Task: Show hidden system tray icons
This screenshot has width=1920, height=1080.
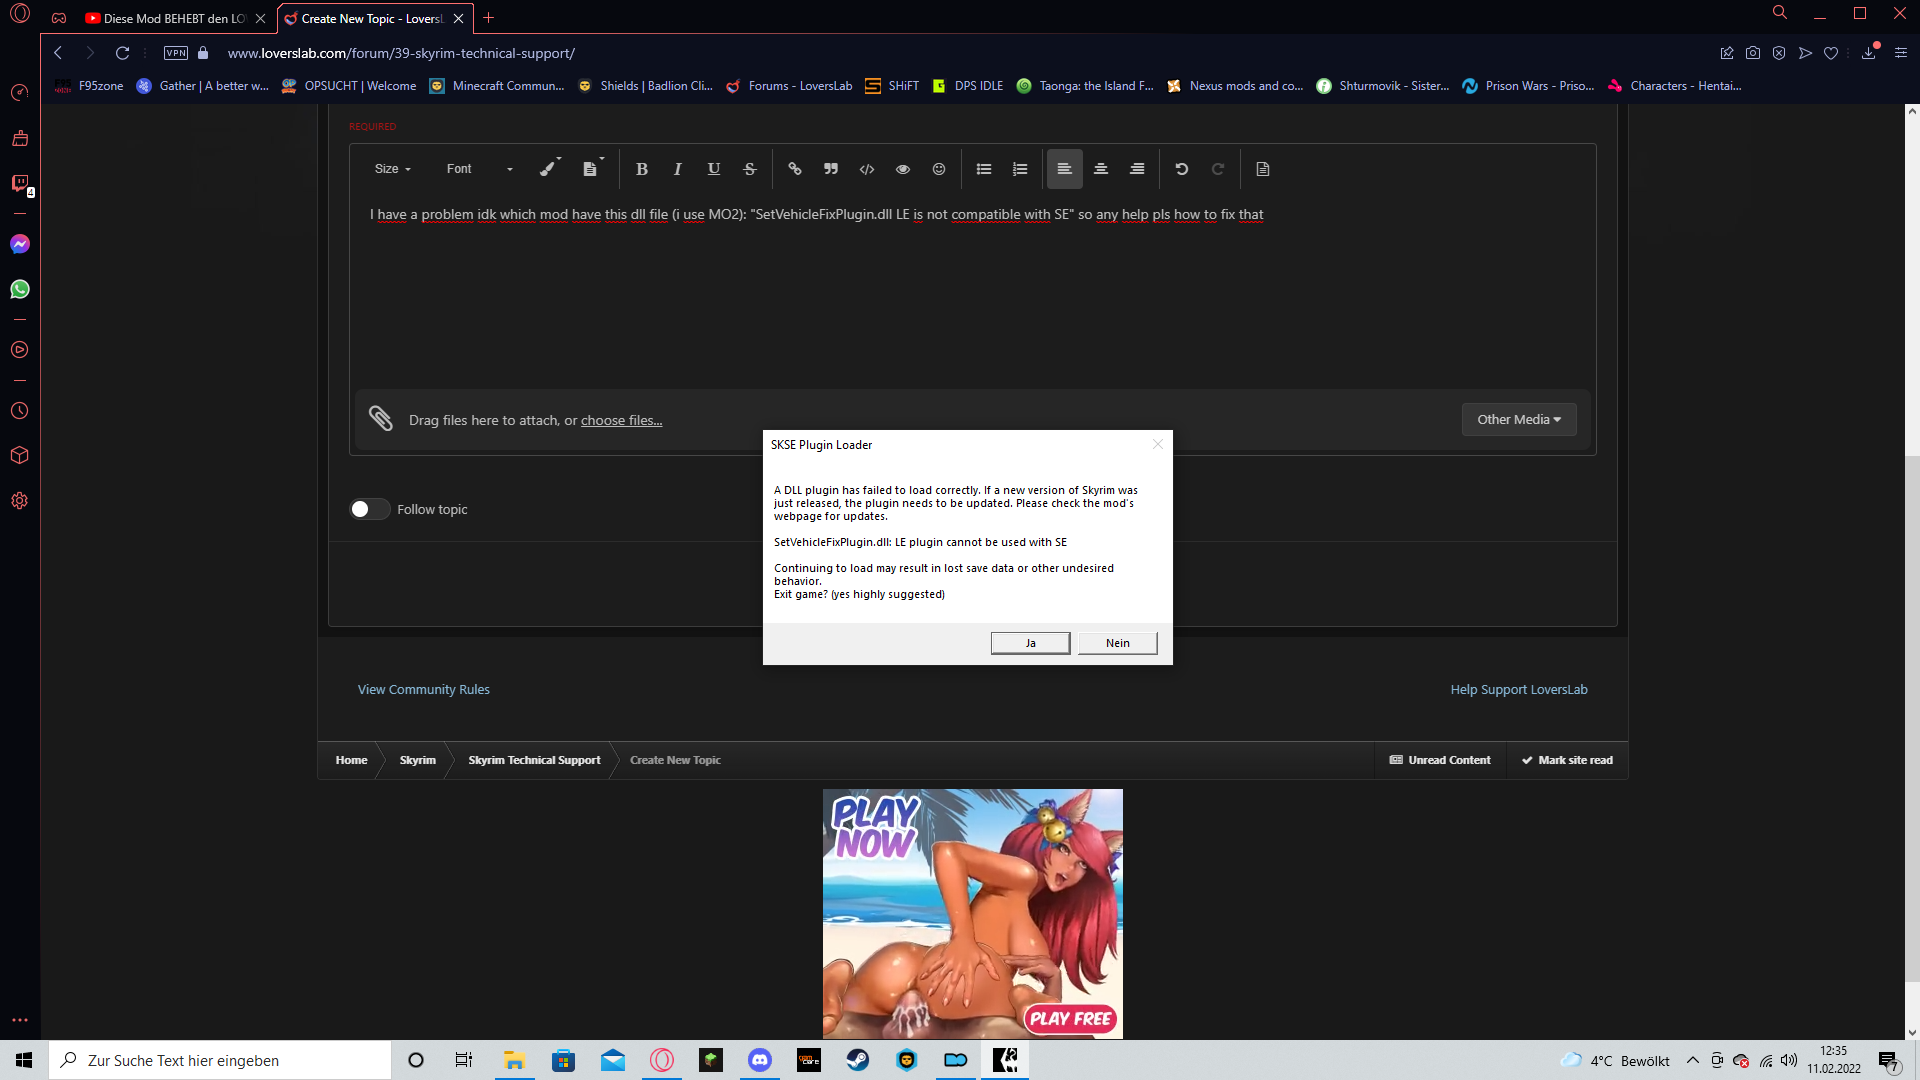Action: (1693, 1060)
